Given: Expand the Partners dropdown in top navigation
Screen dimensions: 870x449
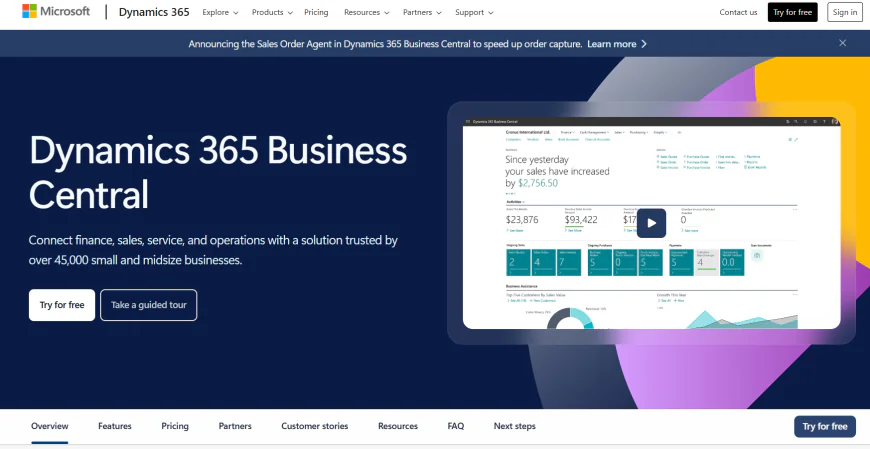Looking at the screenshot, I should pyautogui.click(x=422, y=12).
